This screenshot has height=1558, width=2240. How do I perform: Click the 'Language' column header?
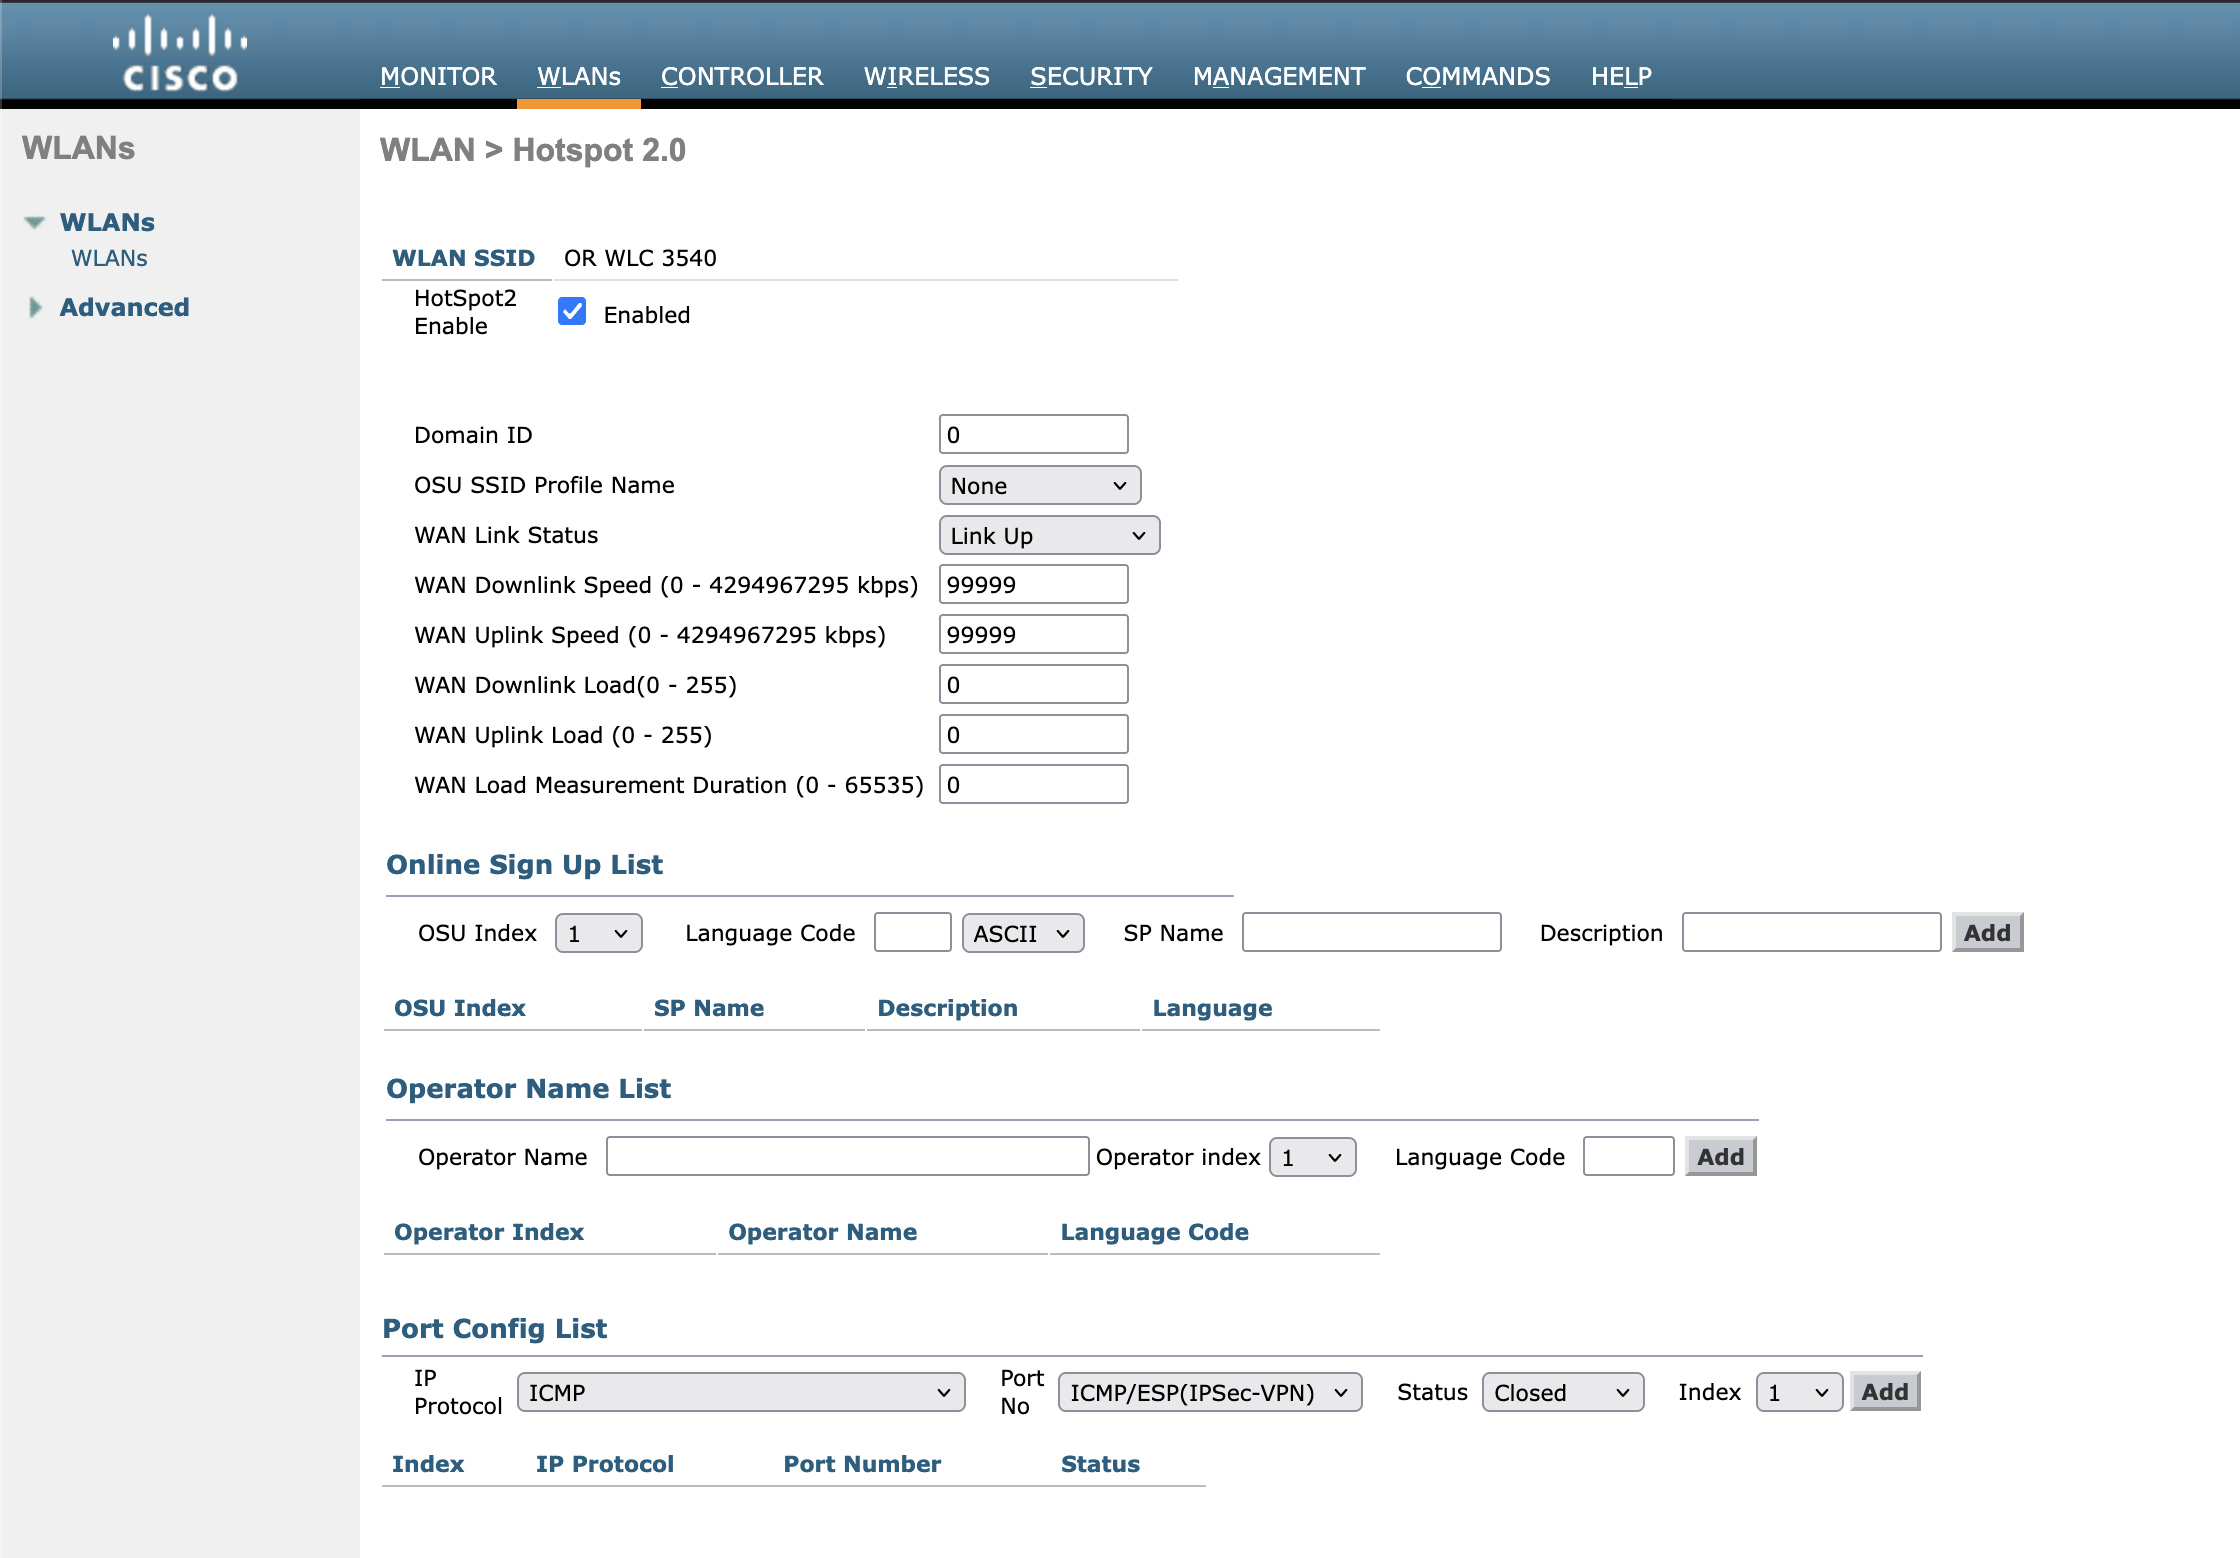[1213, 1008]
